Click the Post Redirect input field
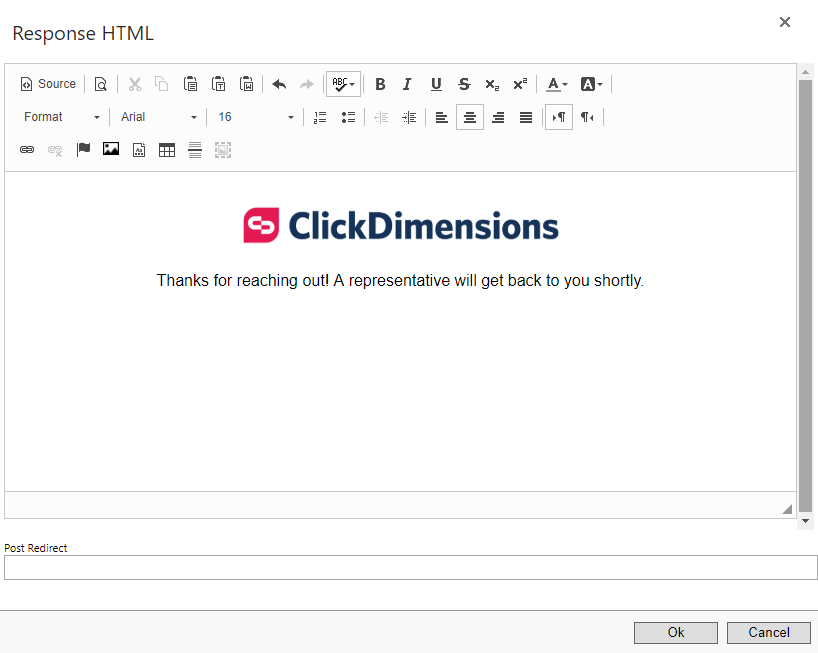The image size is (818, 653). (x=411, y=567)
